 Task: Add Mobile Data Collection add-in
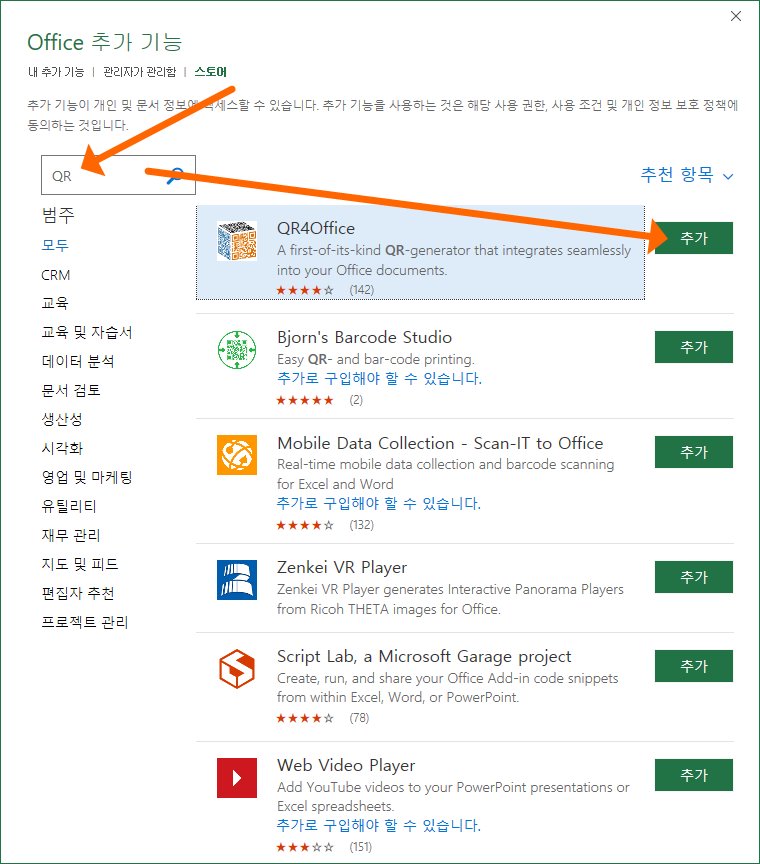[694, 452]
